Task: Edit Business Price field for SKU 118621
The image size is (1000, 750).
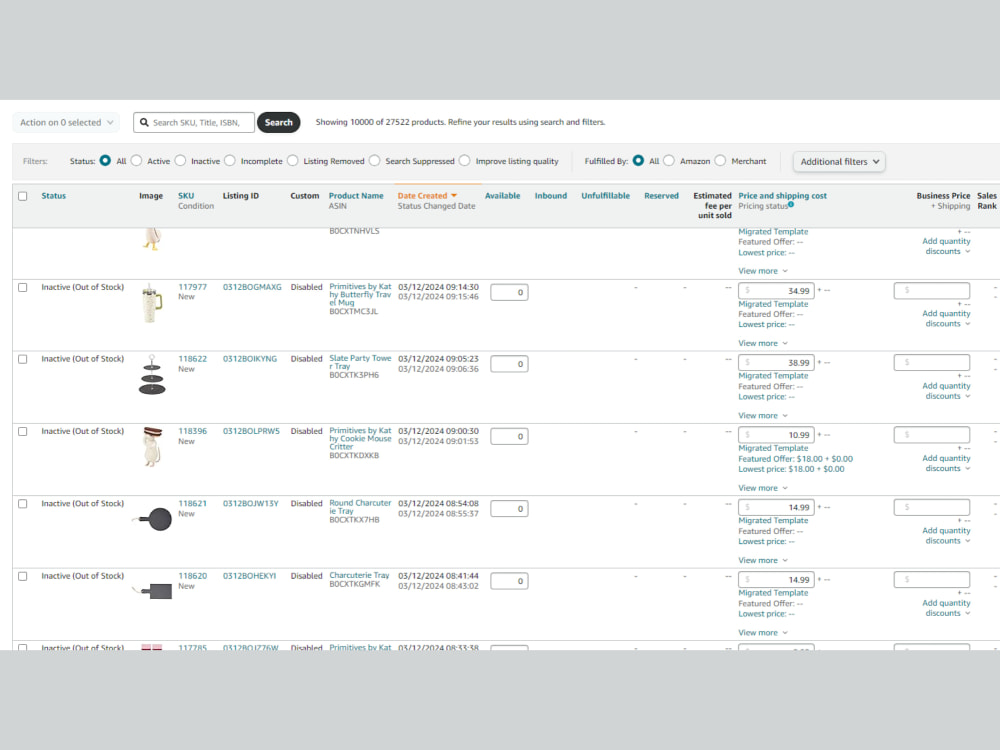Action: (932, 508)
